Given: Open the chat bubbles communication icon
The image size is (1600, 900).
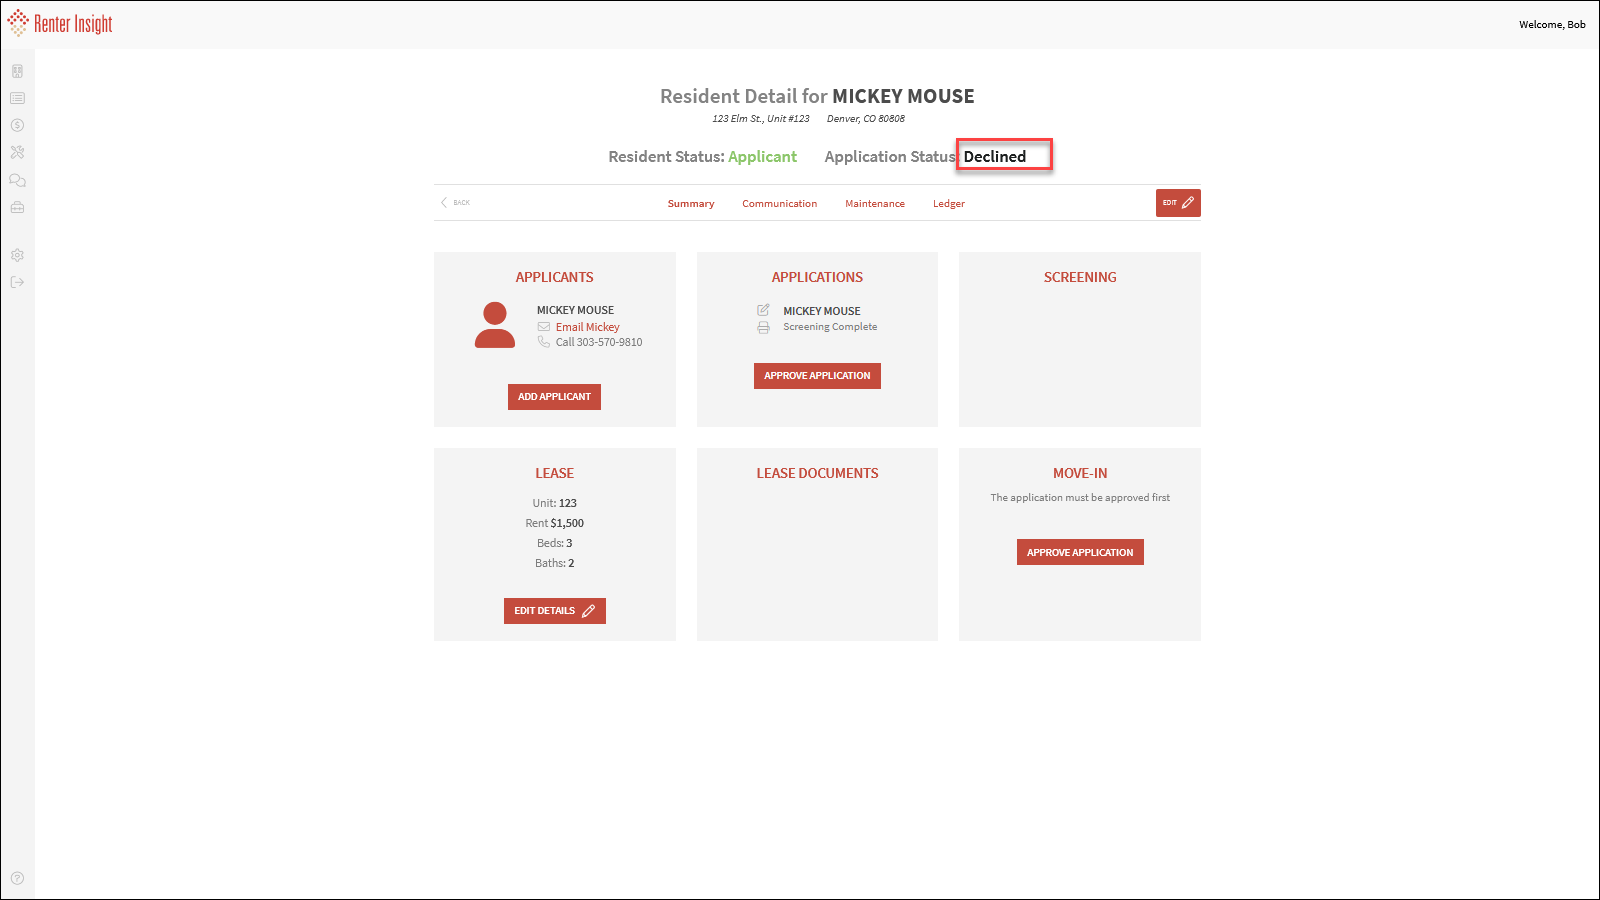Looking at the screenshot, I should click(x=17, y=180).
